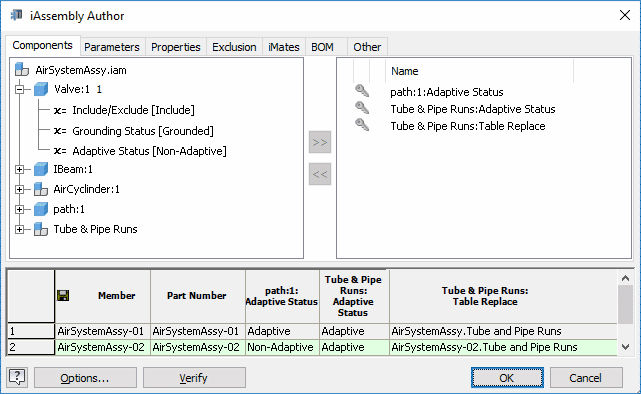Select Tube & Pipe Runs:Table Replace list entry
The image size is (641, 394).
tap(468, 126)
